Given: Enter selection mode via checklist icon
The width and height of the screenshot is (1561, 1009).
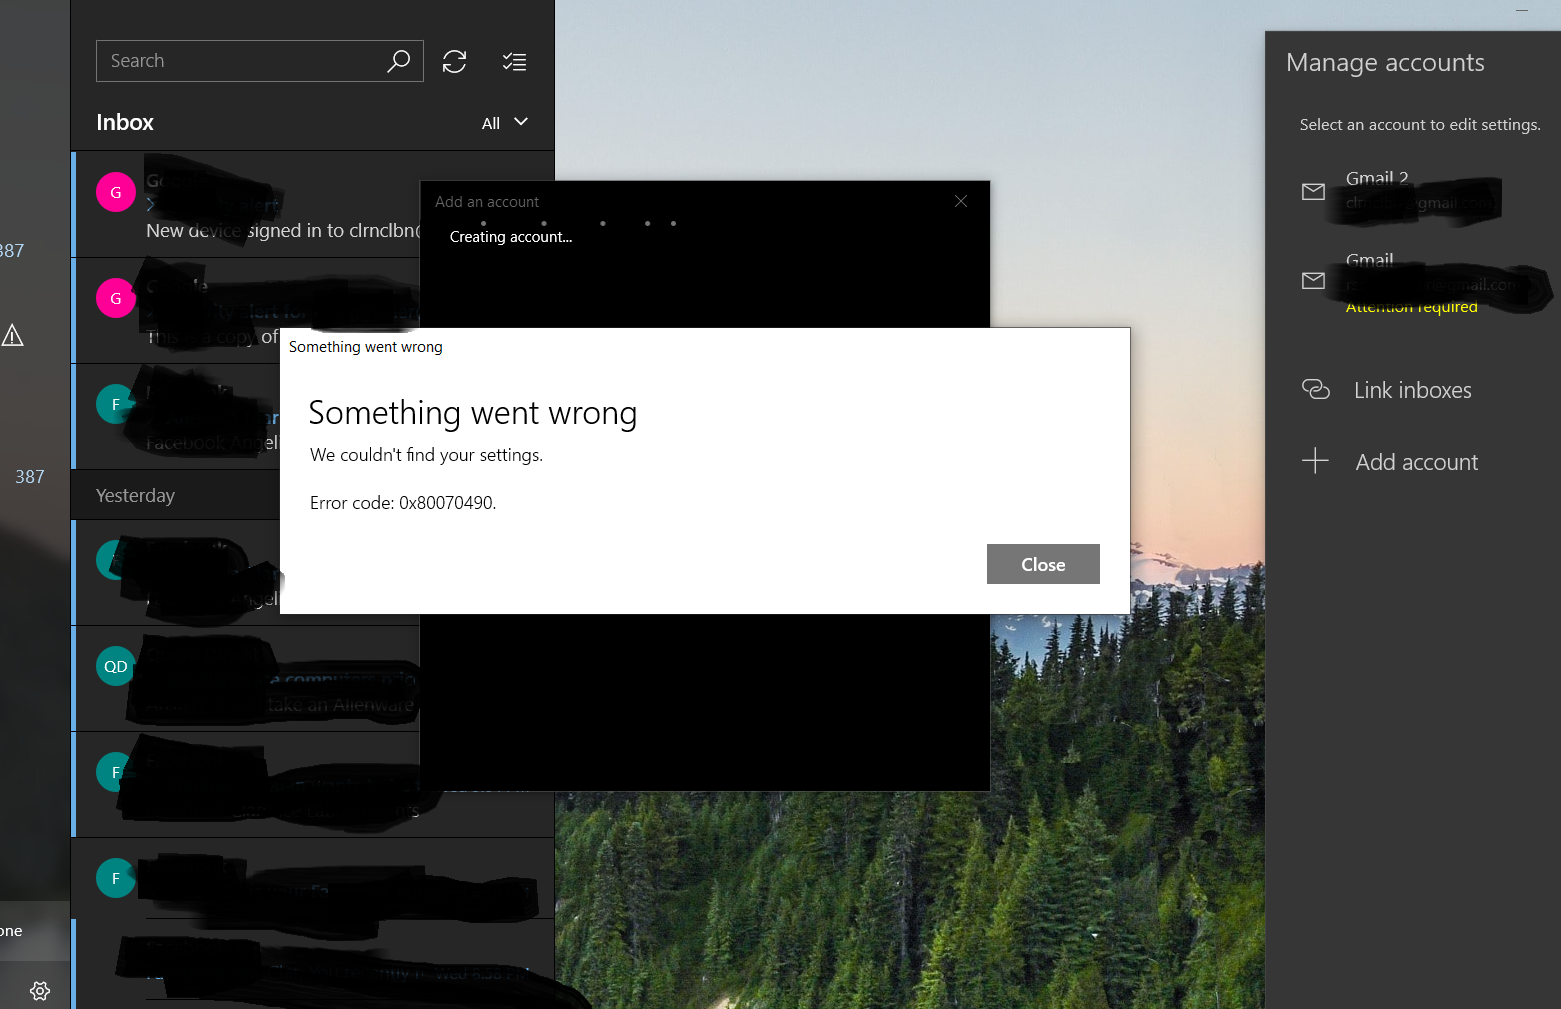Looking at the screenshot, I should [514, 62].
